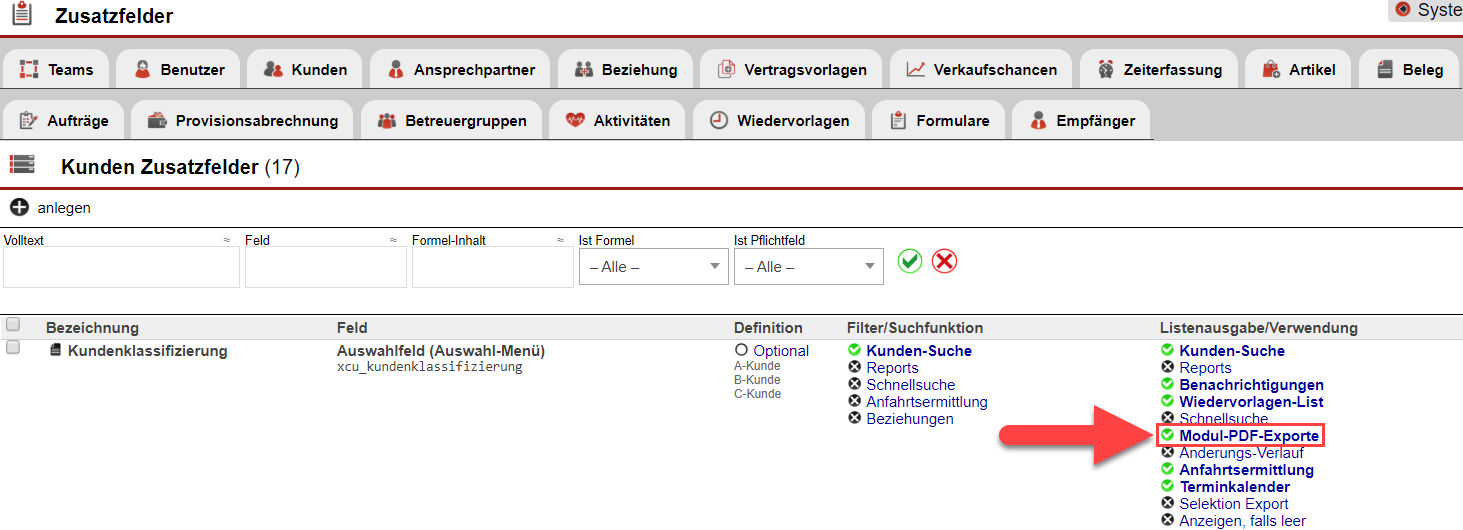Screen dimensions: 1463x530
Task: Tick the Kundenklassifizierung row checkbox
Action: [13, 348]
